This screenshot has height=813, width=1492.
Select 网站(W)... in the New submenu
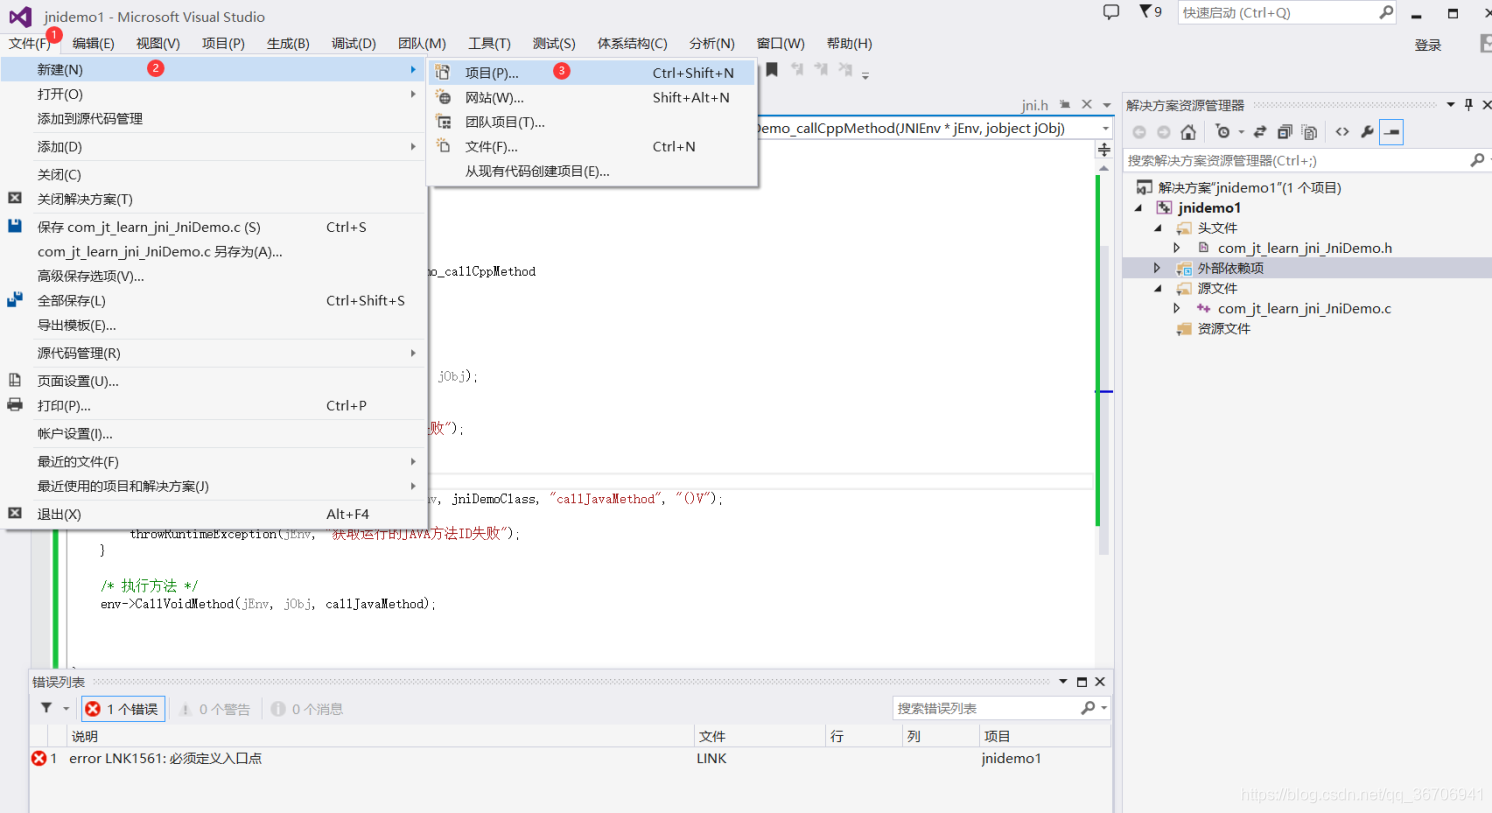tap(592, 97)
